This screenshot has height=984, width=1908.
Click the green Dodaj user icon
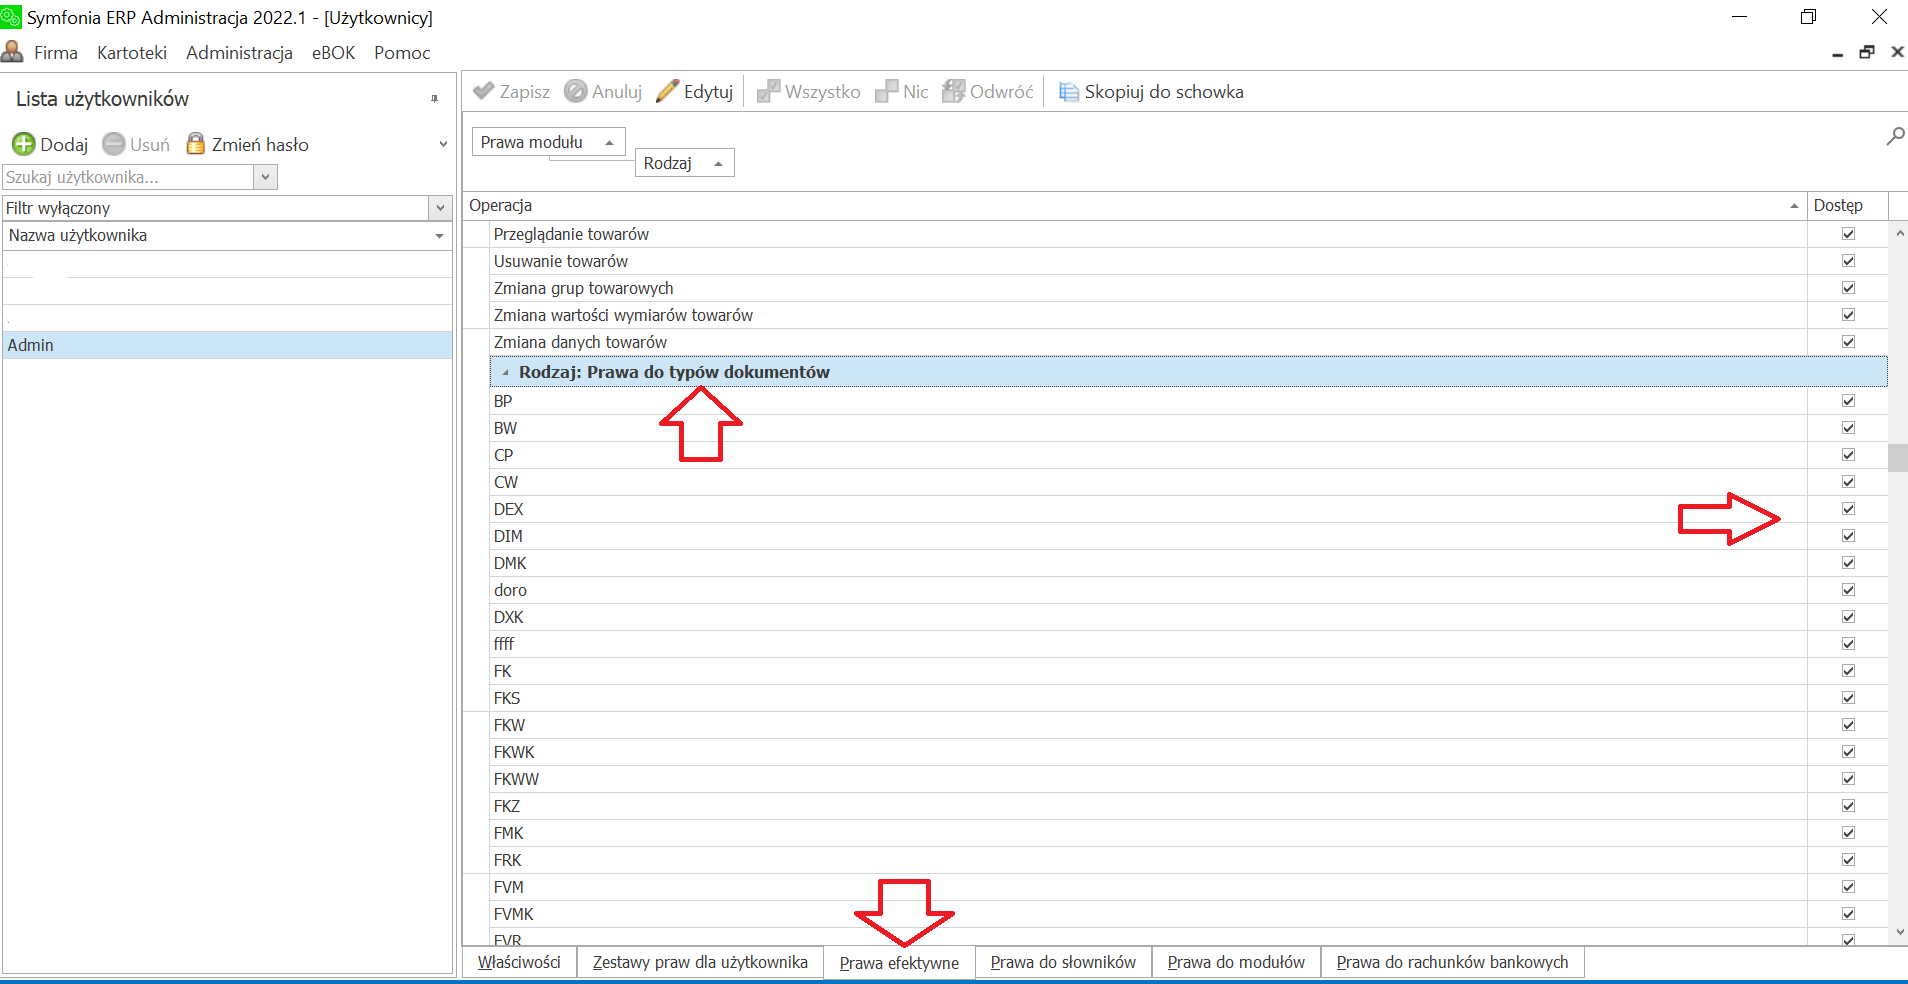click(24, 144)
